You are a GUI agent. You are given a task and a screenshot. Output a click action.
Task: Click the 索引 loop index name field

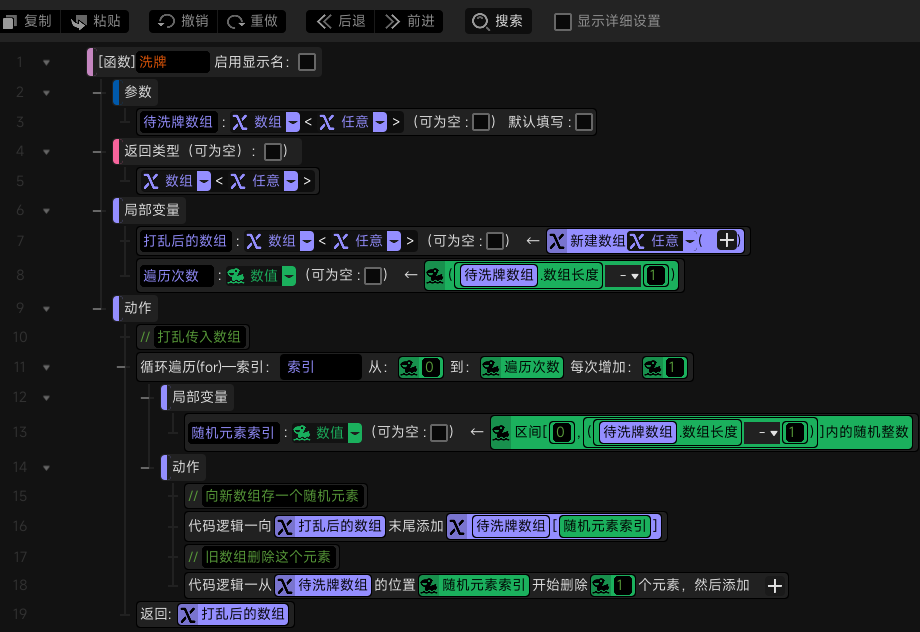320,367
